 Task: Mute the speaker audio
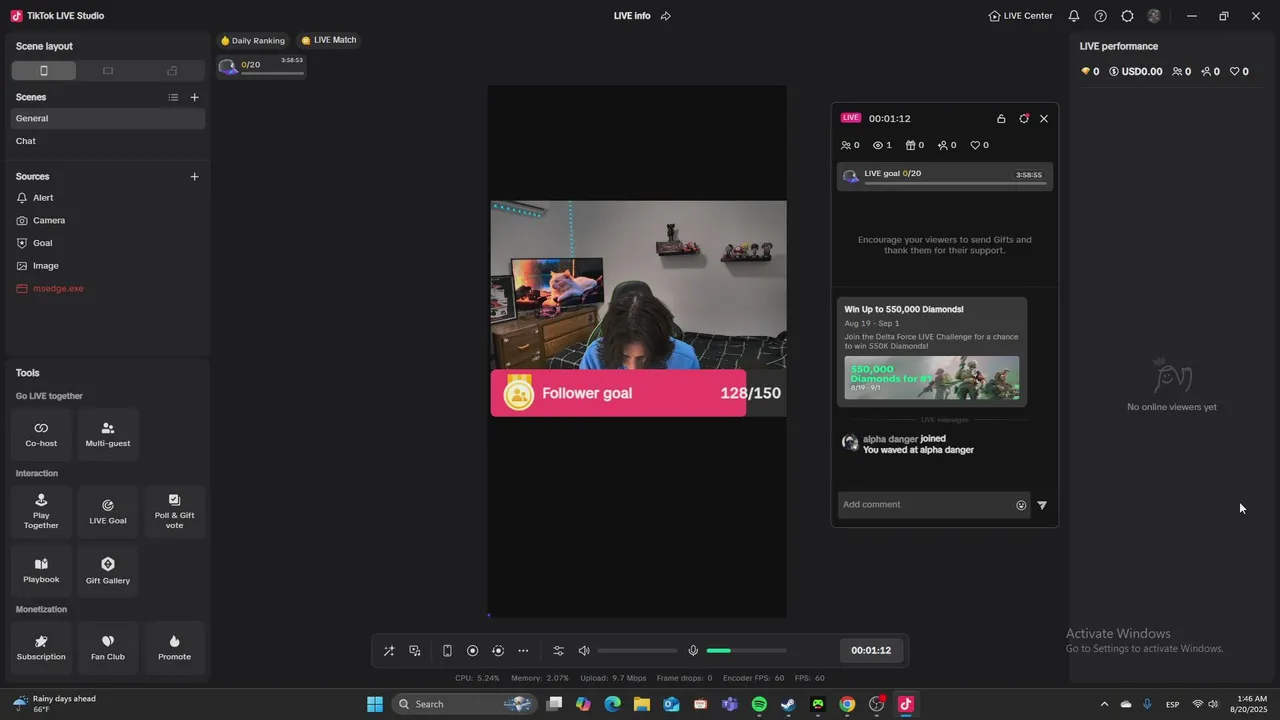(584, 651)
